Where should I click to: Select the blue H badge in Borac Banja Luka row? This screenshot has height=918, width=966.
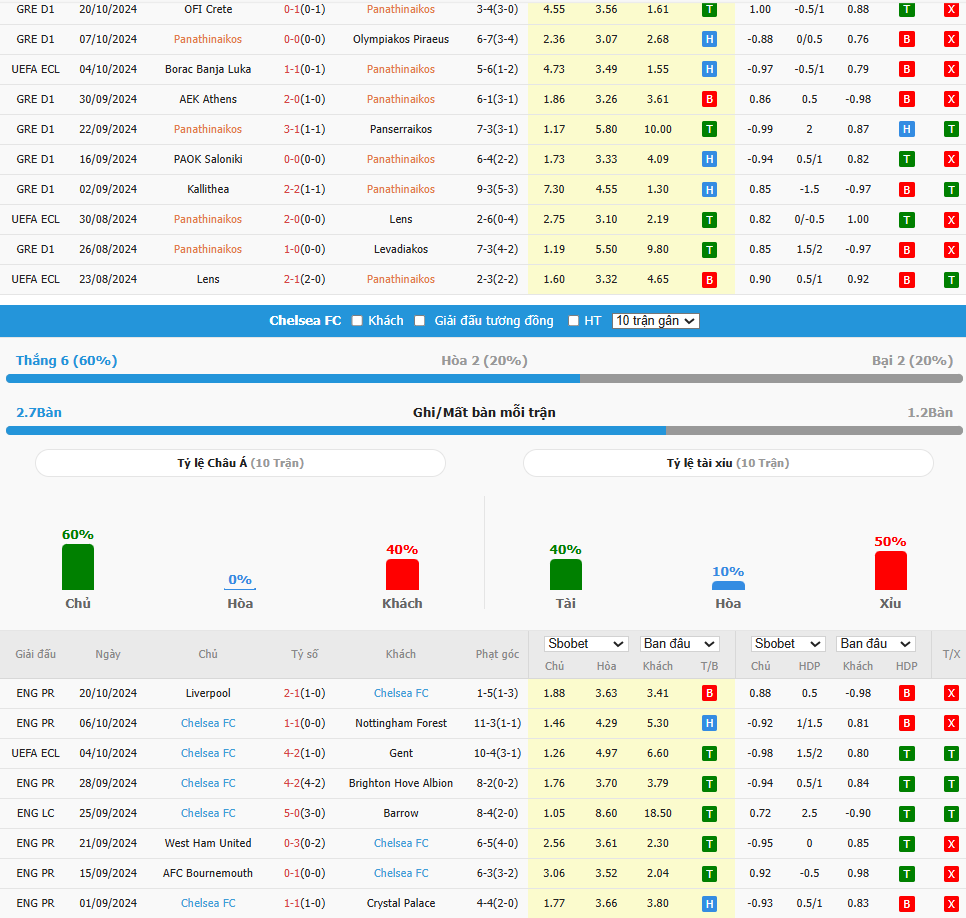(x=709, y=70)
